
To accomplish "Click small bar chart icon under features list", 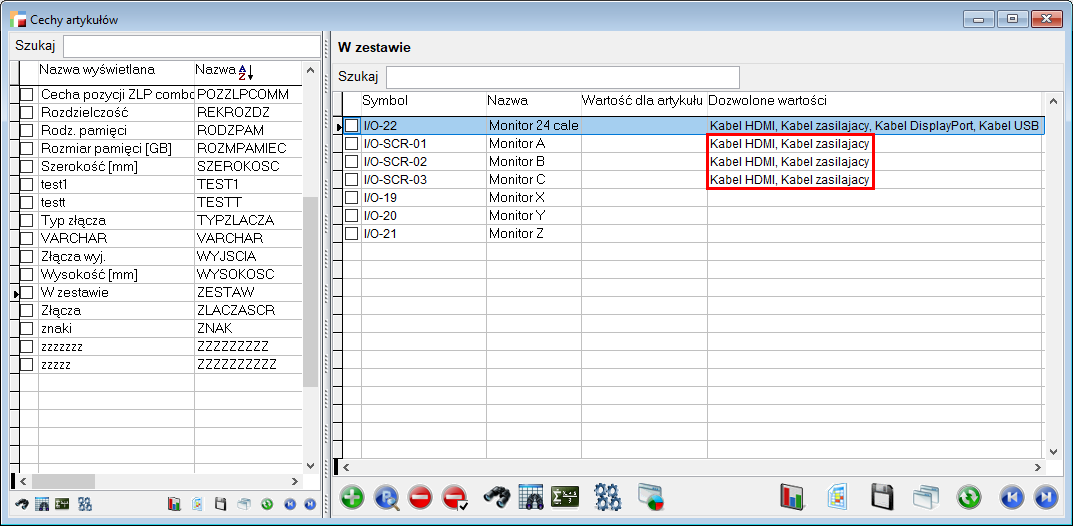I will coord(174,504).
